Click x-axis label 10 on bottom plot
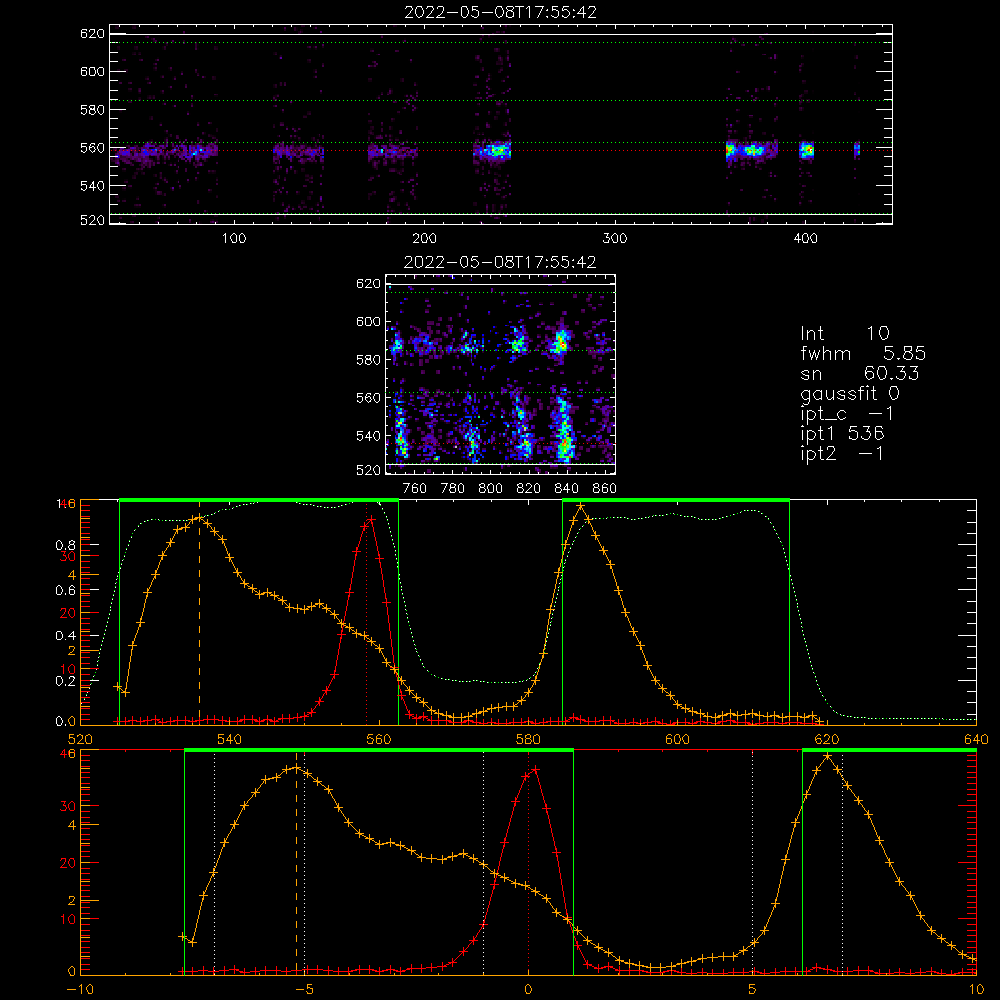Viewport: 1000px width, 1000px height. 976,990
